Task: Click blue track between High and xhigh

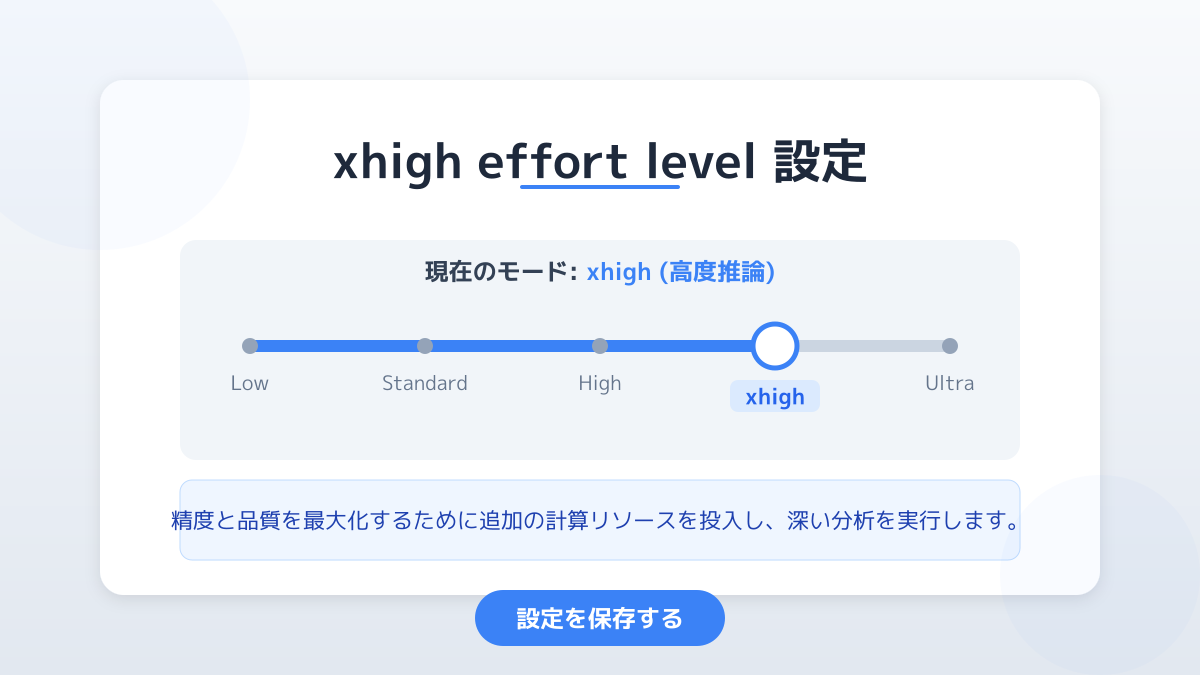Action: (x=678, y=346)
